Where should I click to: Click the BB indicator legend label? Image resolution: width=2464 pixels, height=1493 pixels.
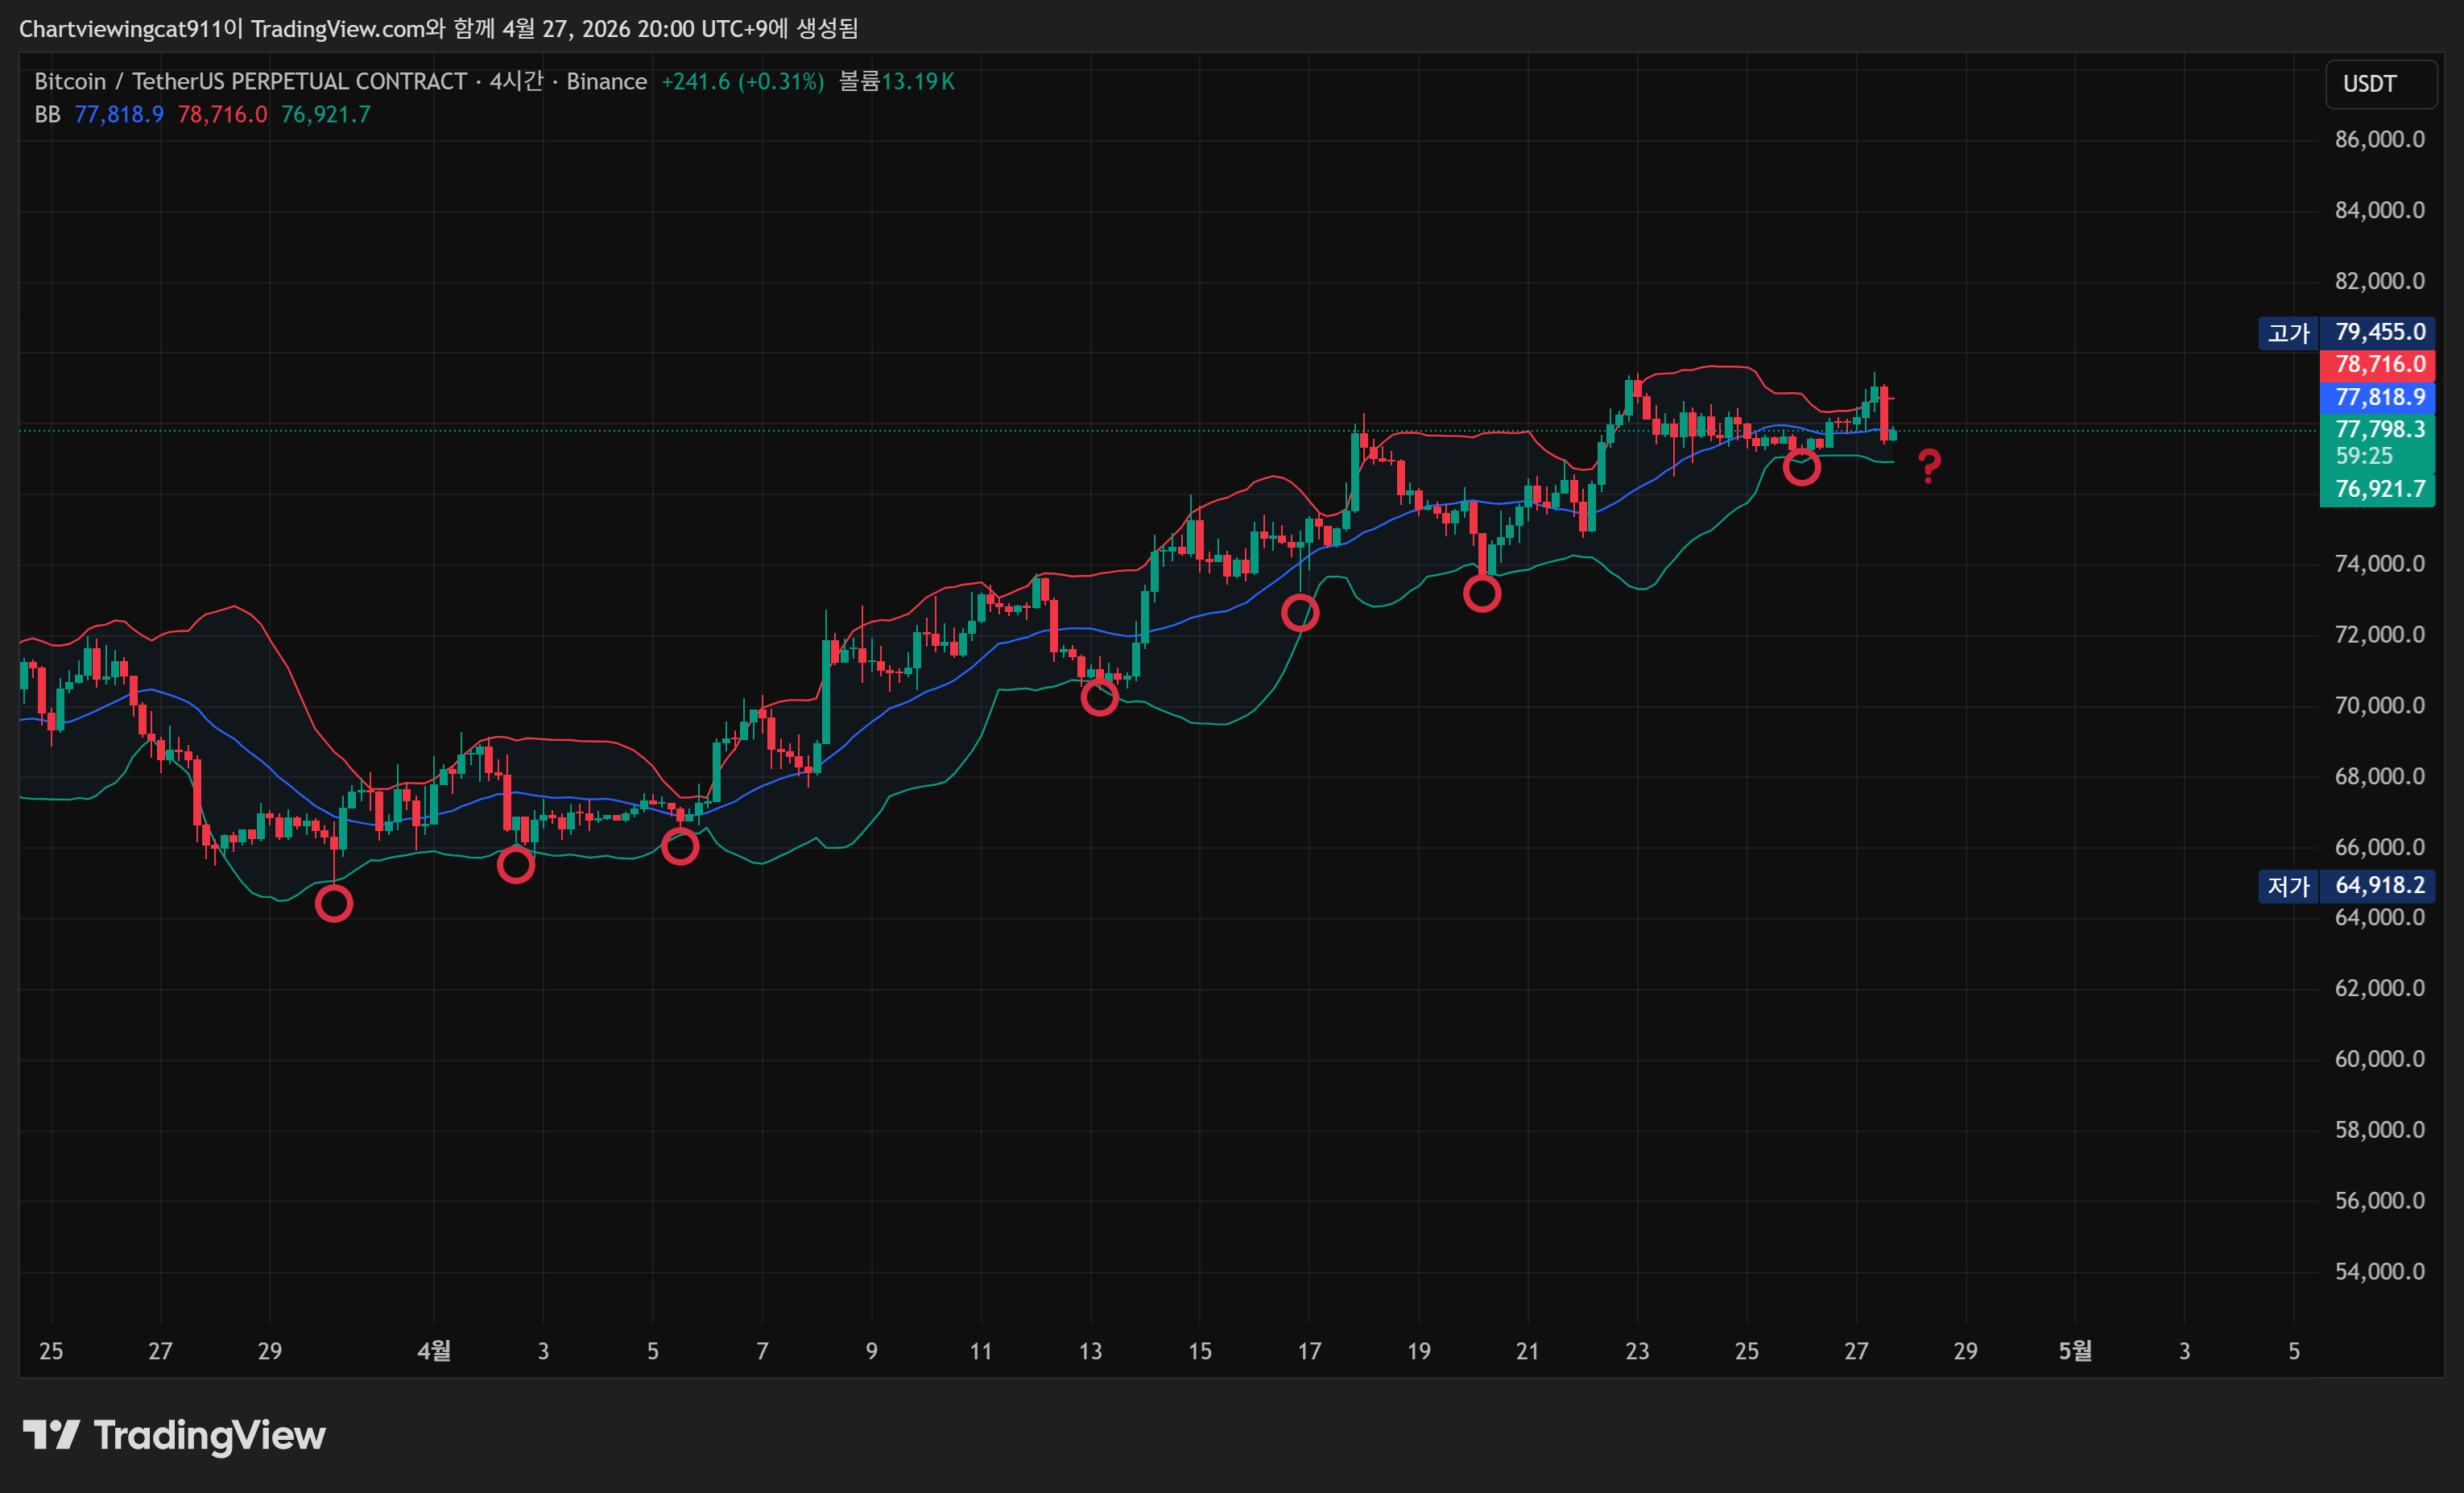tap(47, 115)
